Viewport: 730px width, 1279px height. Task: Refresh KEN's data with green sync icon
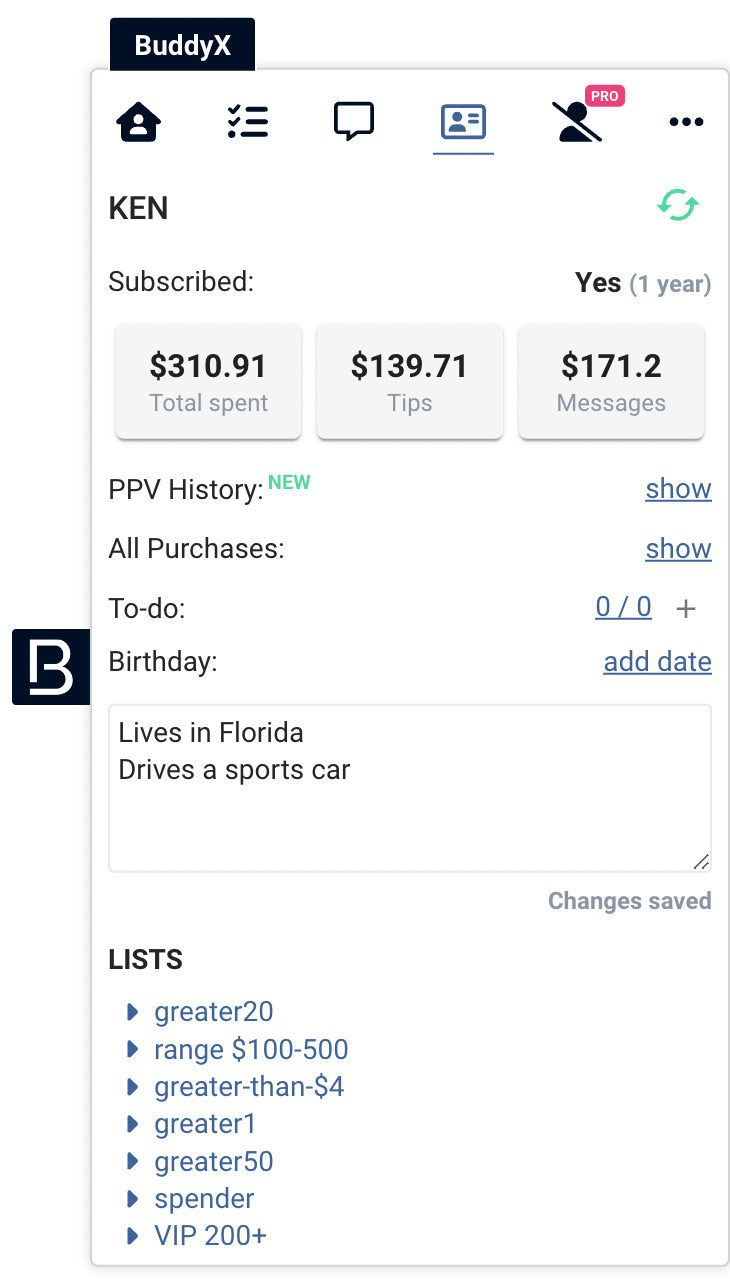pyautogui.click(x=678, y=206)
